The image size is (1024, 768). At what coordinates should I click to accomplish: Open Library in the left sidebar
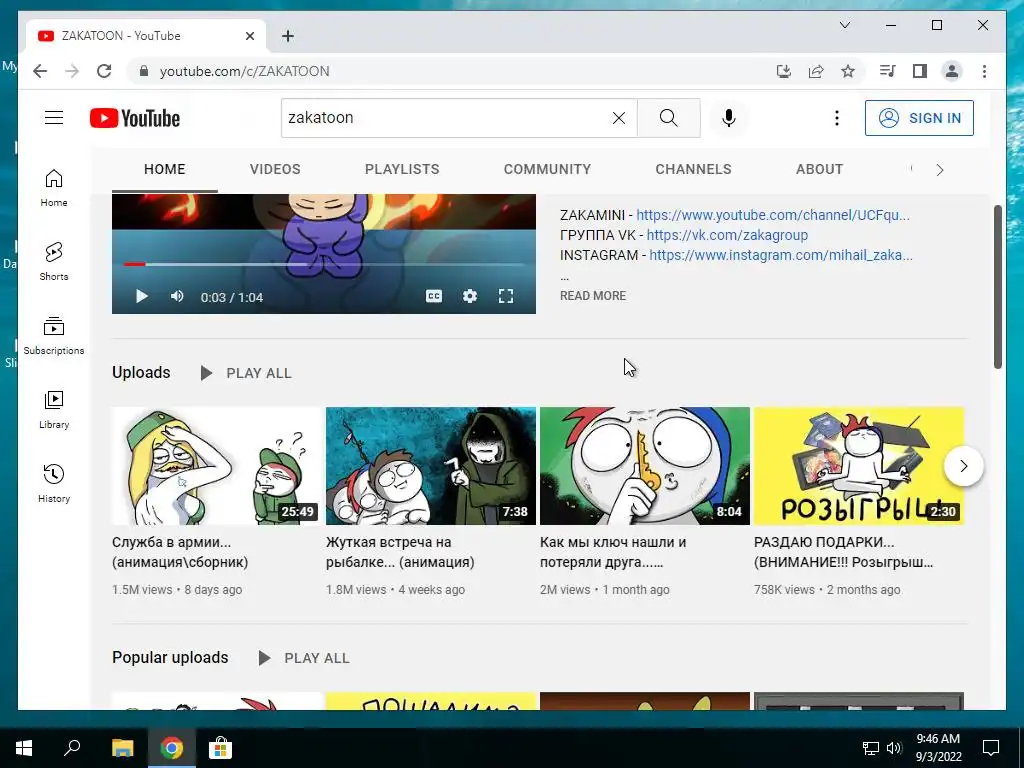click(54, 409)
